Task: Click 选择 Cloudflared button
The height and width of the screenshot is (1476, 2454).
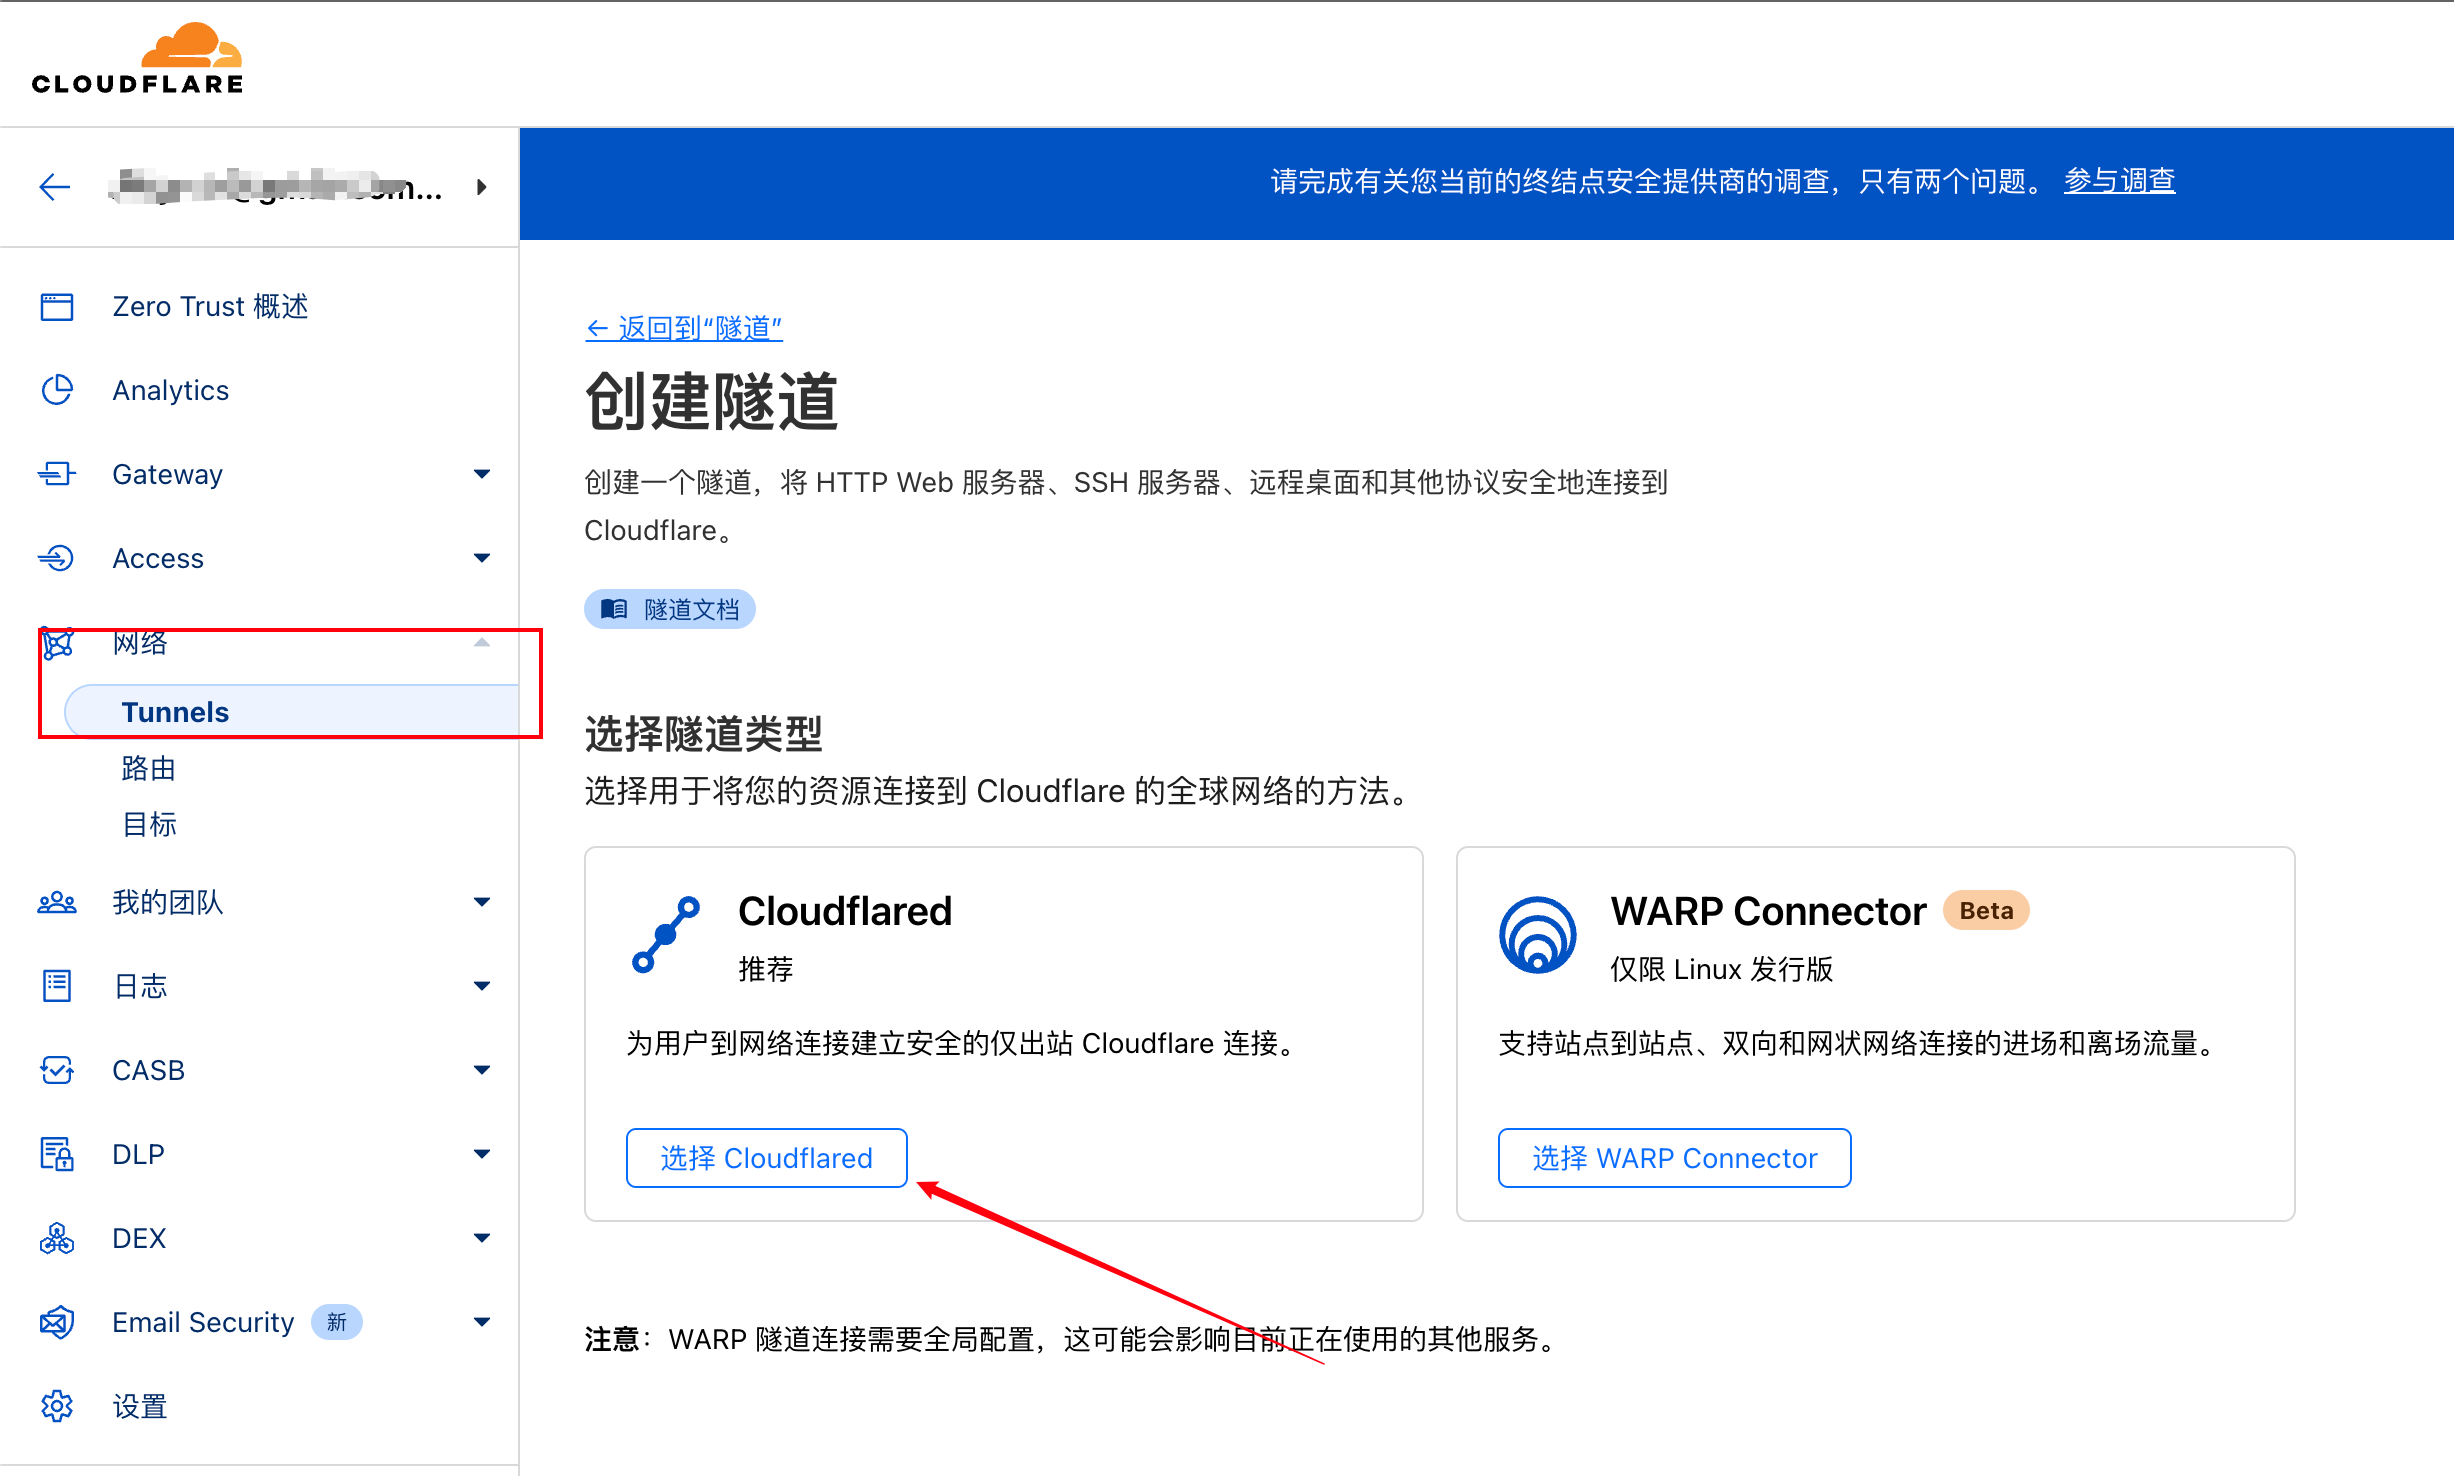Action: click(766, 1158)
